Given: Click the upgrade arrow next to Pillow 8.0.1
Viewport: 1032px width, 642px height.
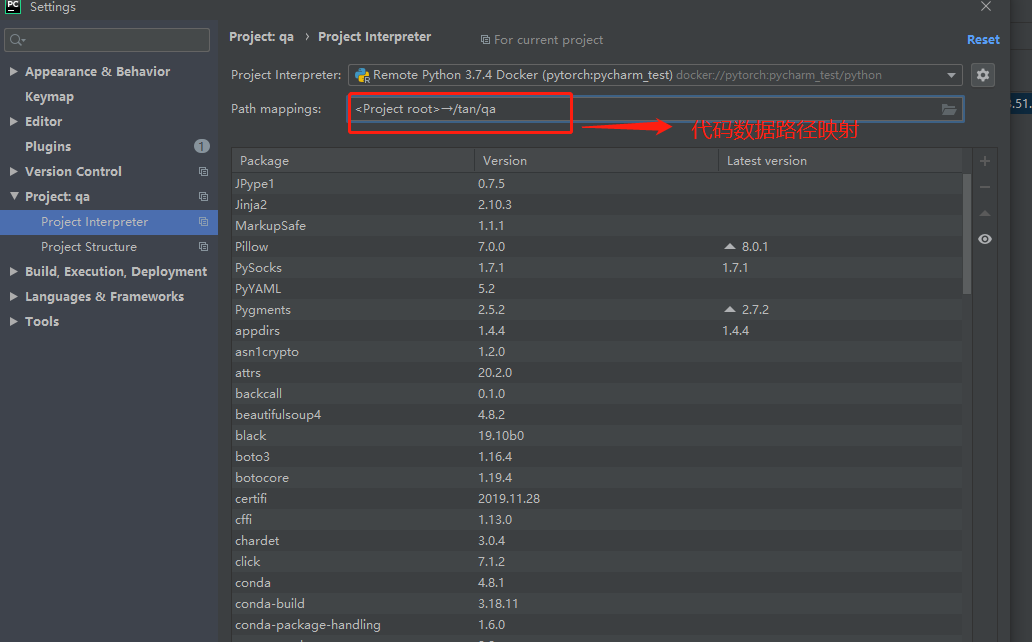Looking at the screenshot, I should click(729, 246).
